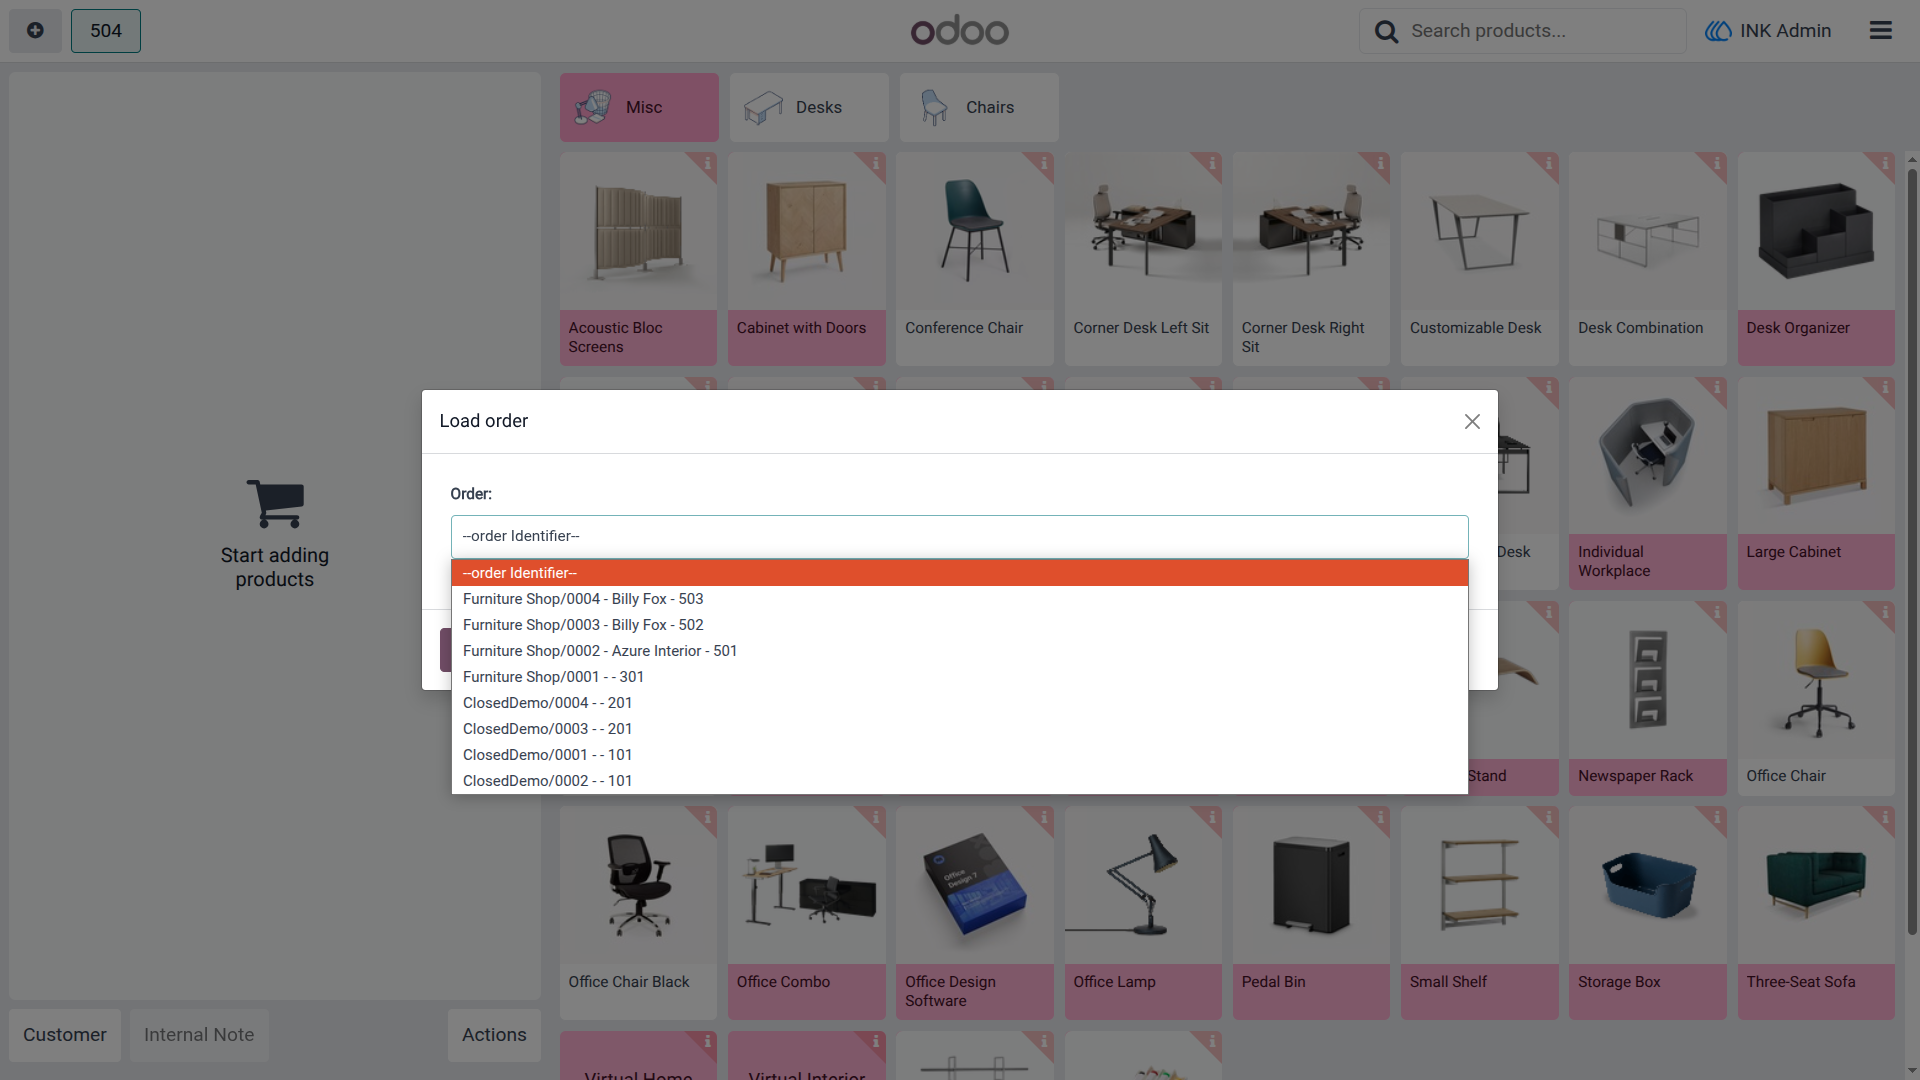The image size is (1920, 1080).
Task: Add Corner Desk Left Sit product
Action: [1143, 259]
